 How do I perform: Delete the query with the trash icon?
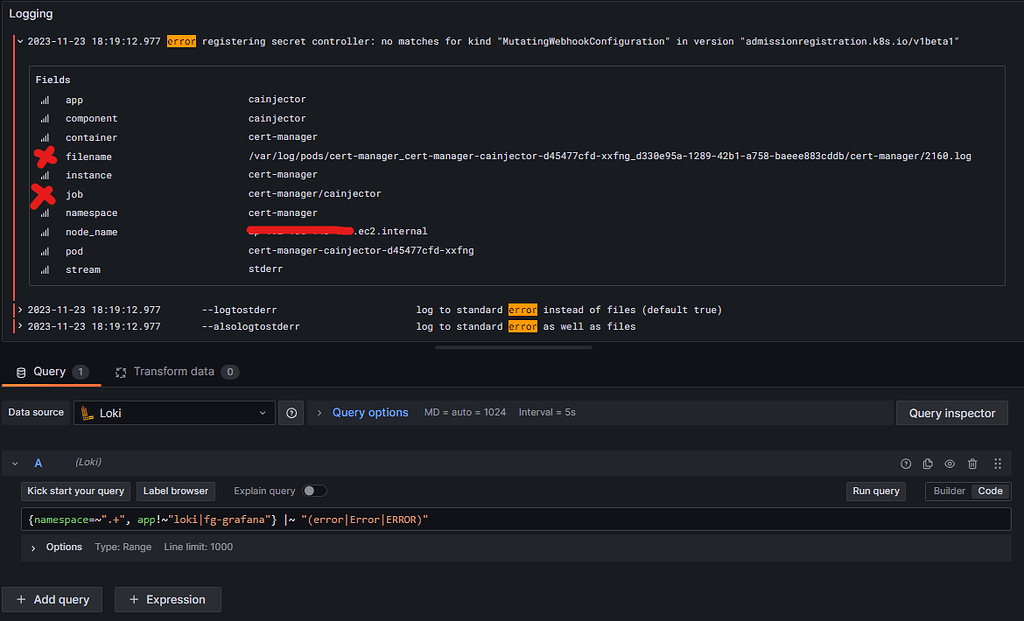(970, 463)
